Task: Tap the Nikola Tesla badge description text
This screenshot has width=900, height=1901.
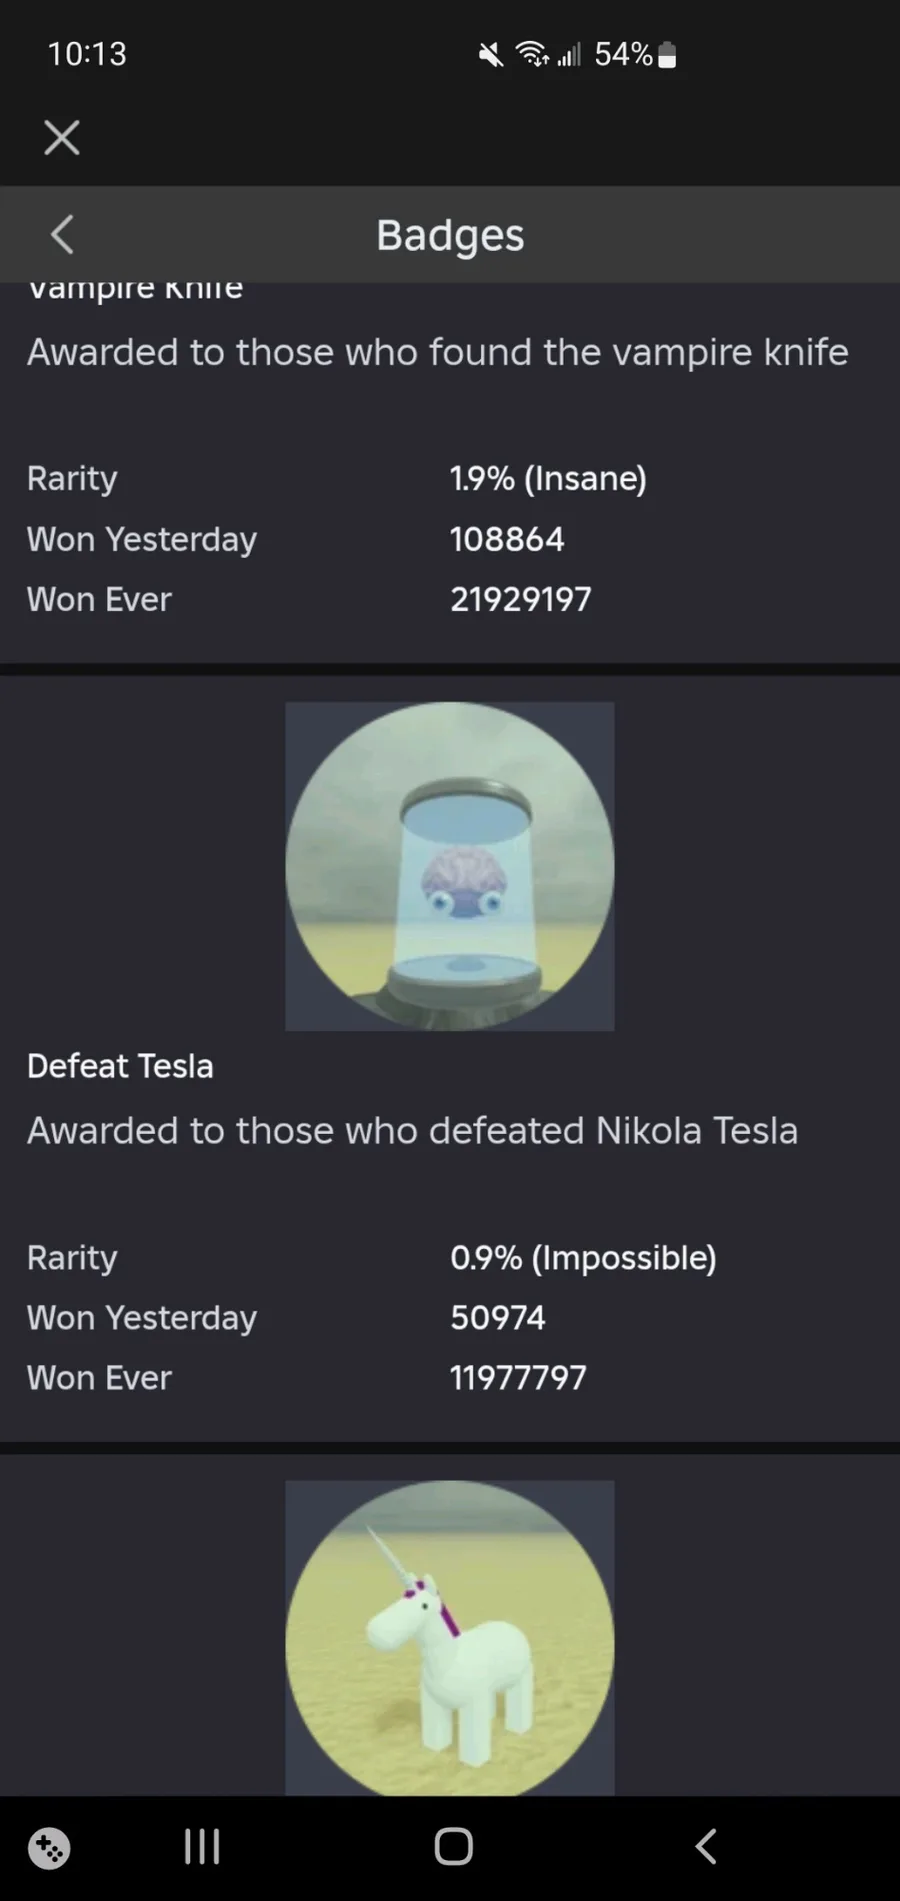Action: point(412,1130)
